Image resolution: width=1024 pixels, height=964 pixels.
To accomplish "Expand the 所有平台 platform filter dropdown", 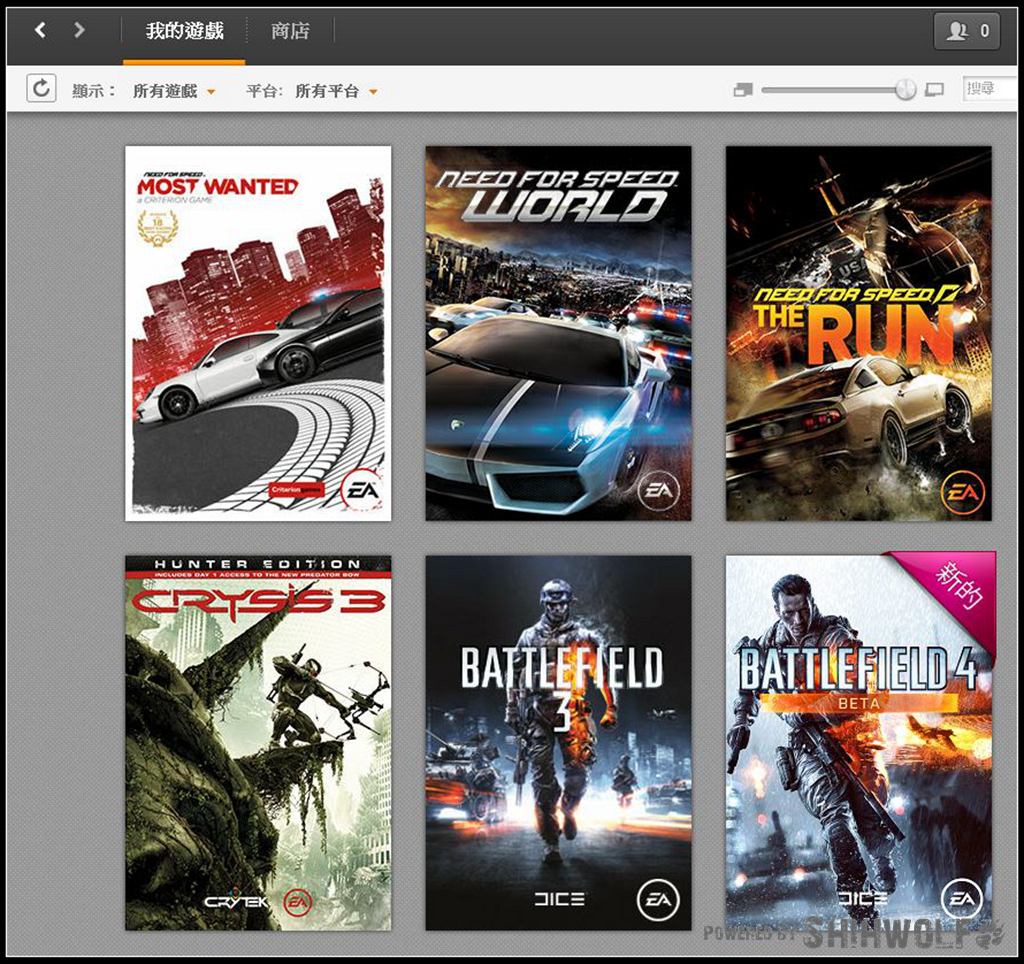I will (x=336, y=91).
